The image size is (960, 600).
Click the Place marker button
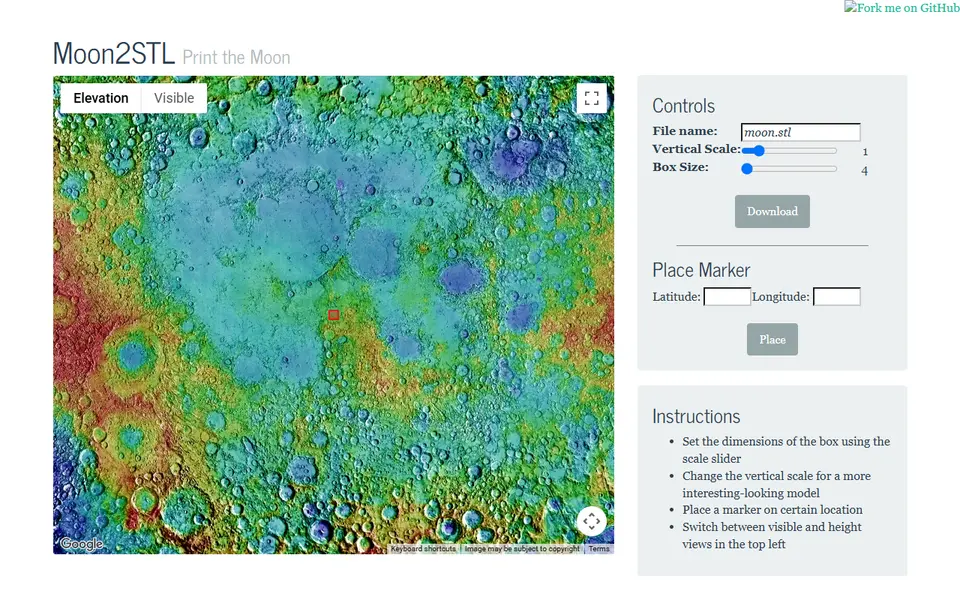772,339
